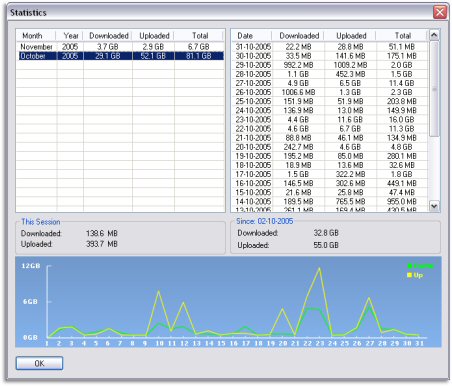The image size is (452, 386).
Task: Click scroll up arrow in daily list
Action: [434, 35]
